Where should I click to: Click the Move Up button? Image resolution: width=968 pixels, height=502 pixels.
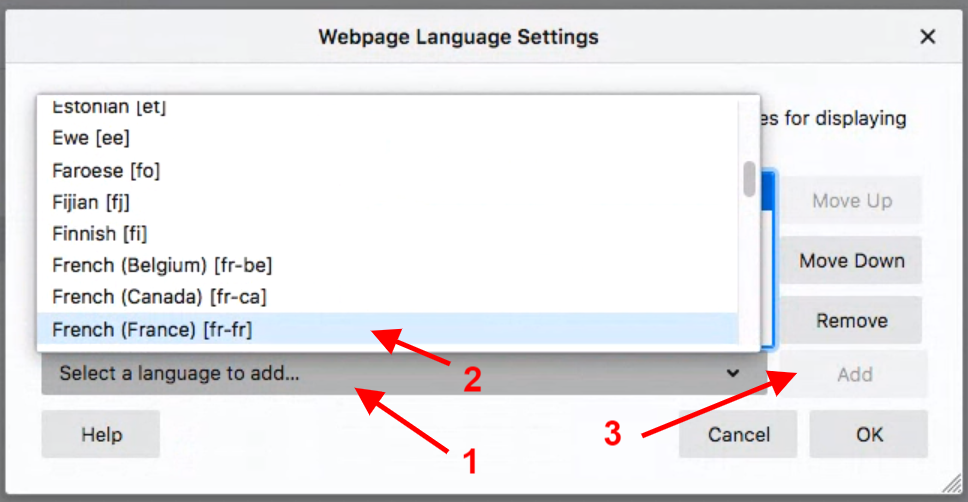click(851, 201)
